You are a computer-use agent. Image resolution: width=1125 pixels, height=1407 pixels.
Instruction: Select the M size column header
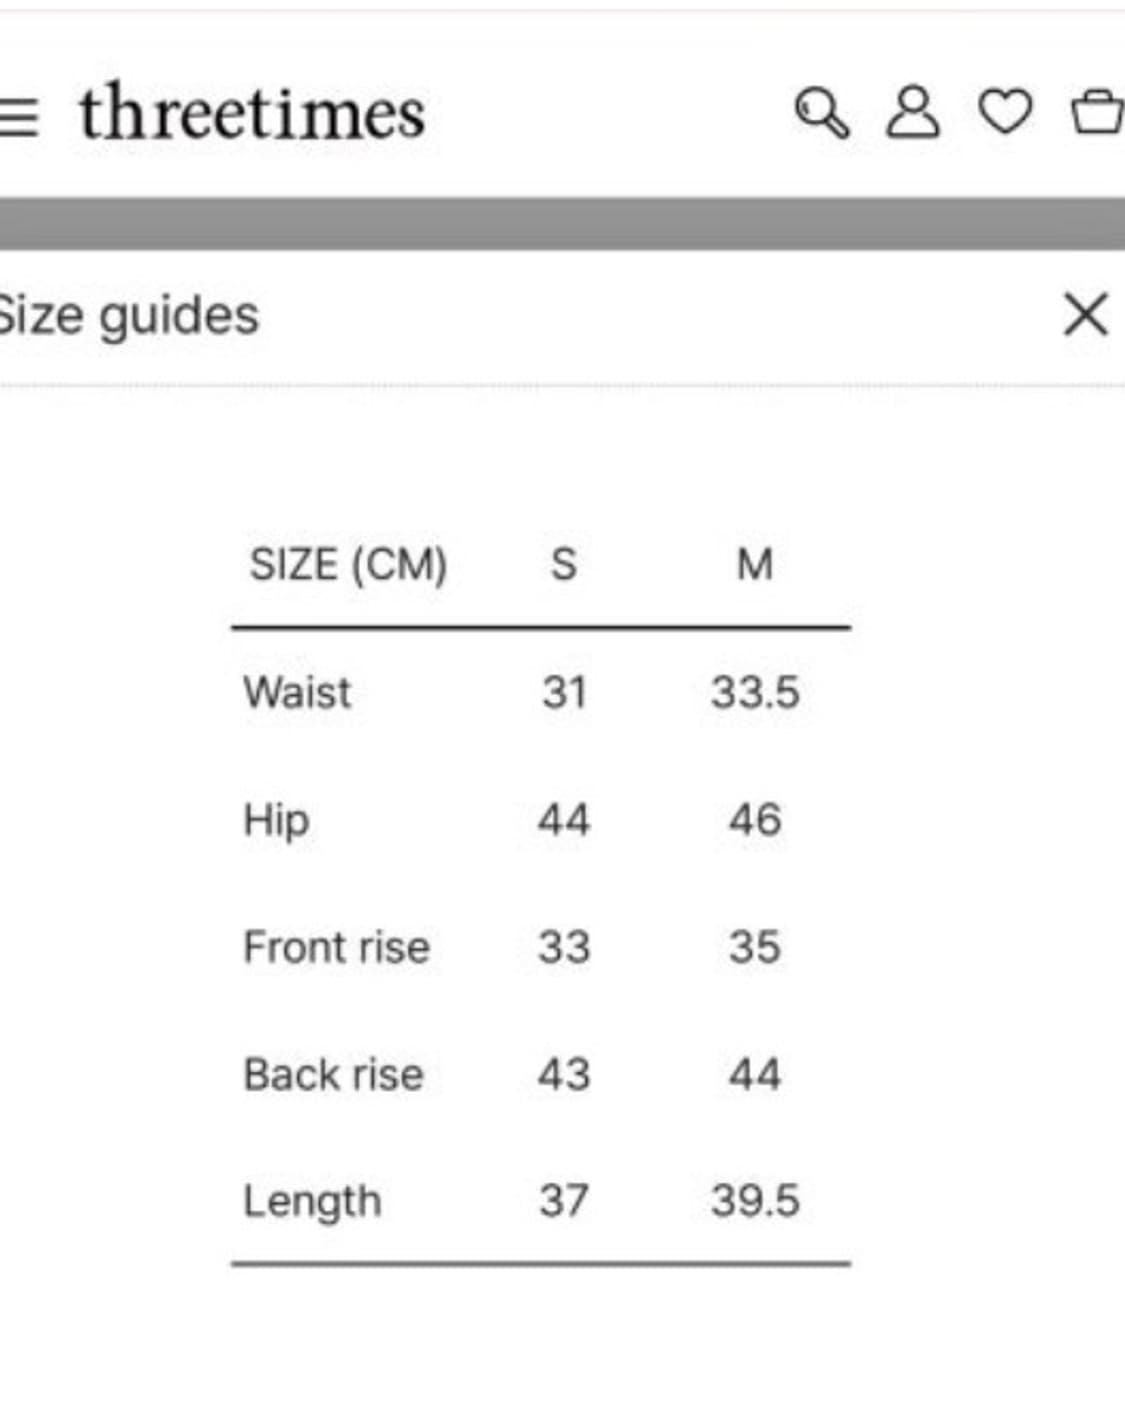[755, 565]
